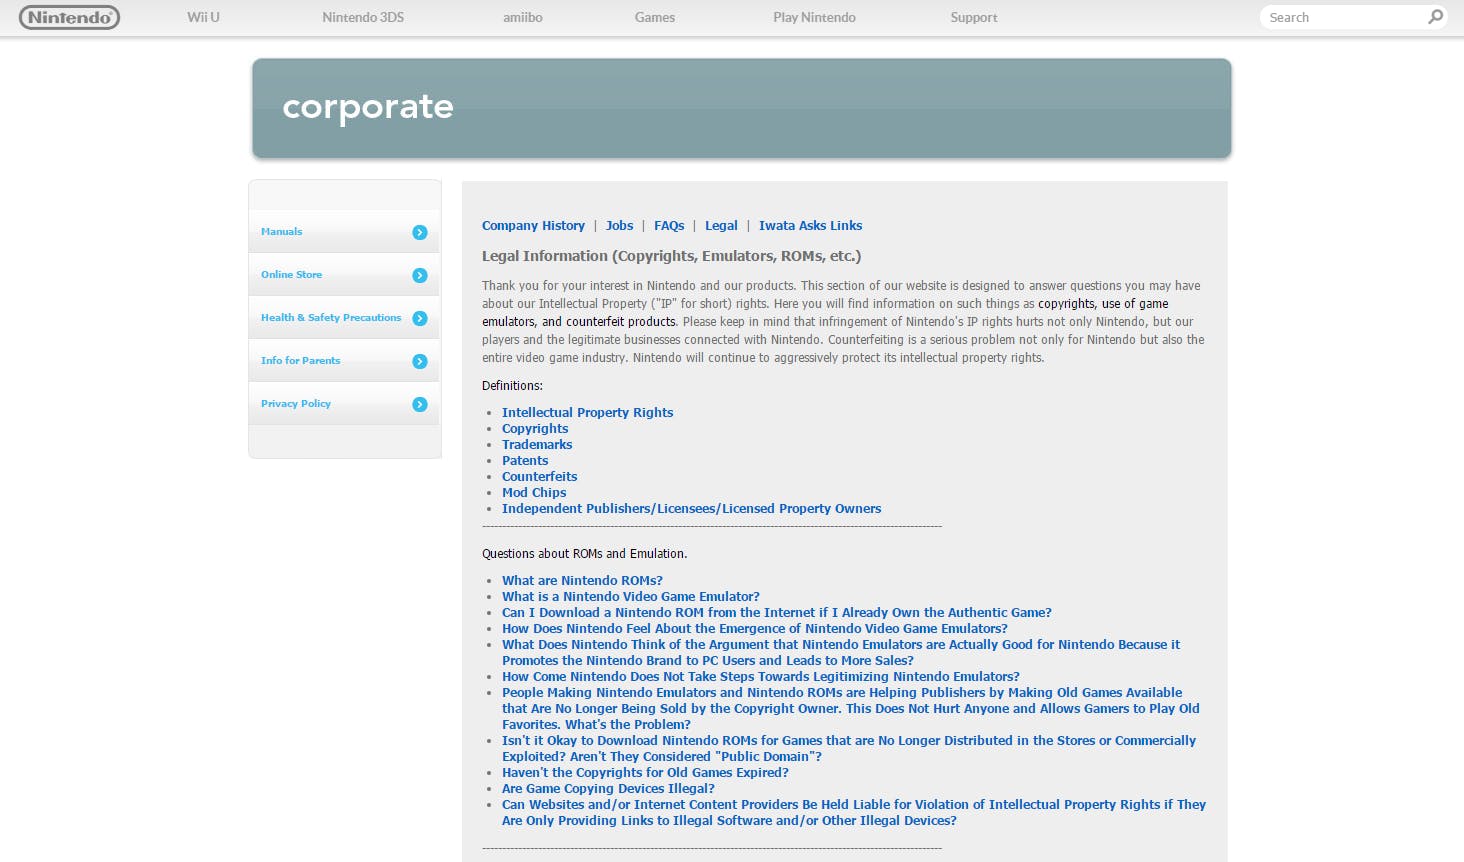1464x862 pixels.
Task: Click the arrow icon beside Online Store
Action: [420, 275]
